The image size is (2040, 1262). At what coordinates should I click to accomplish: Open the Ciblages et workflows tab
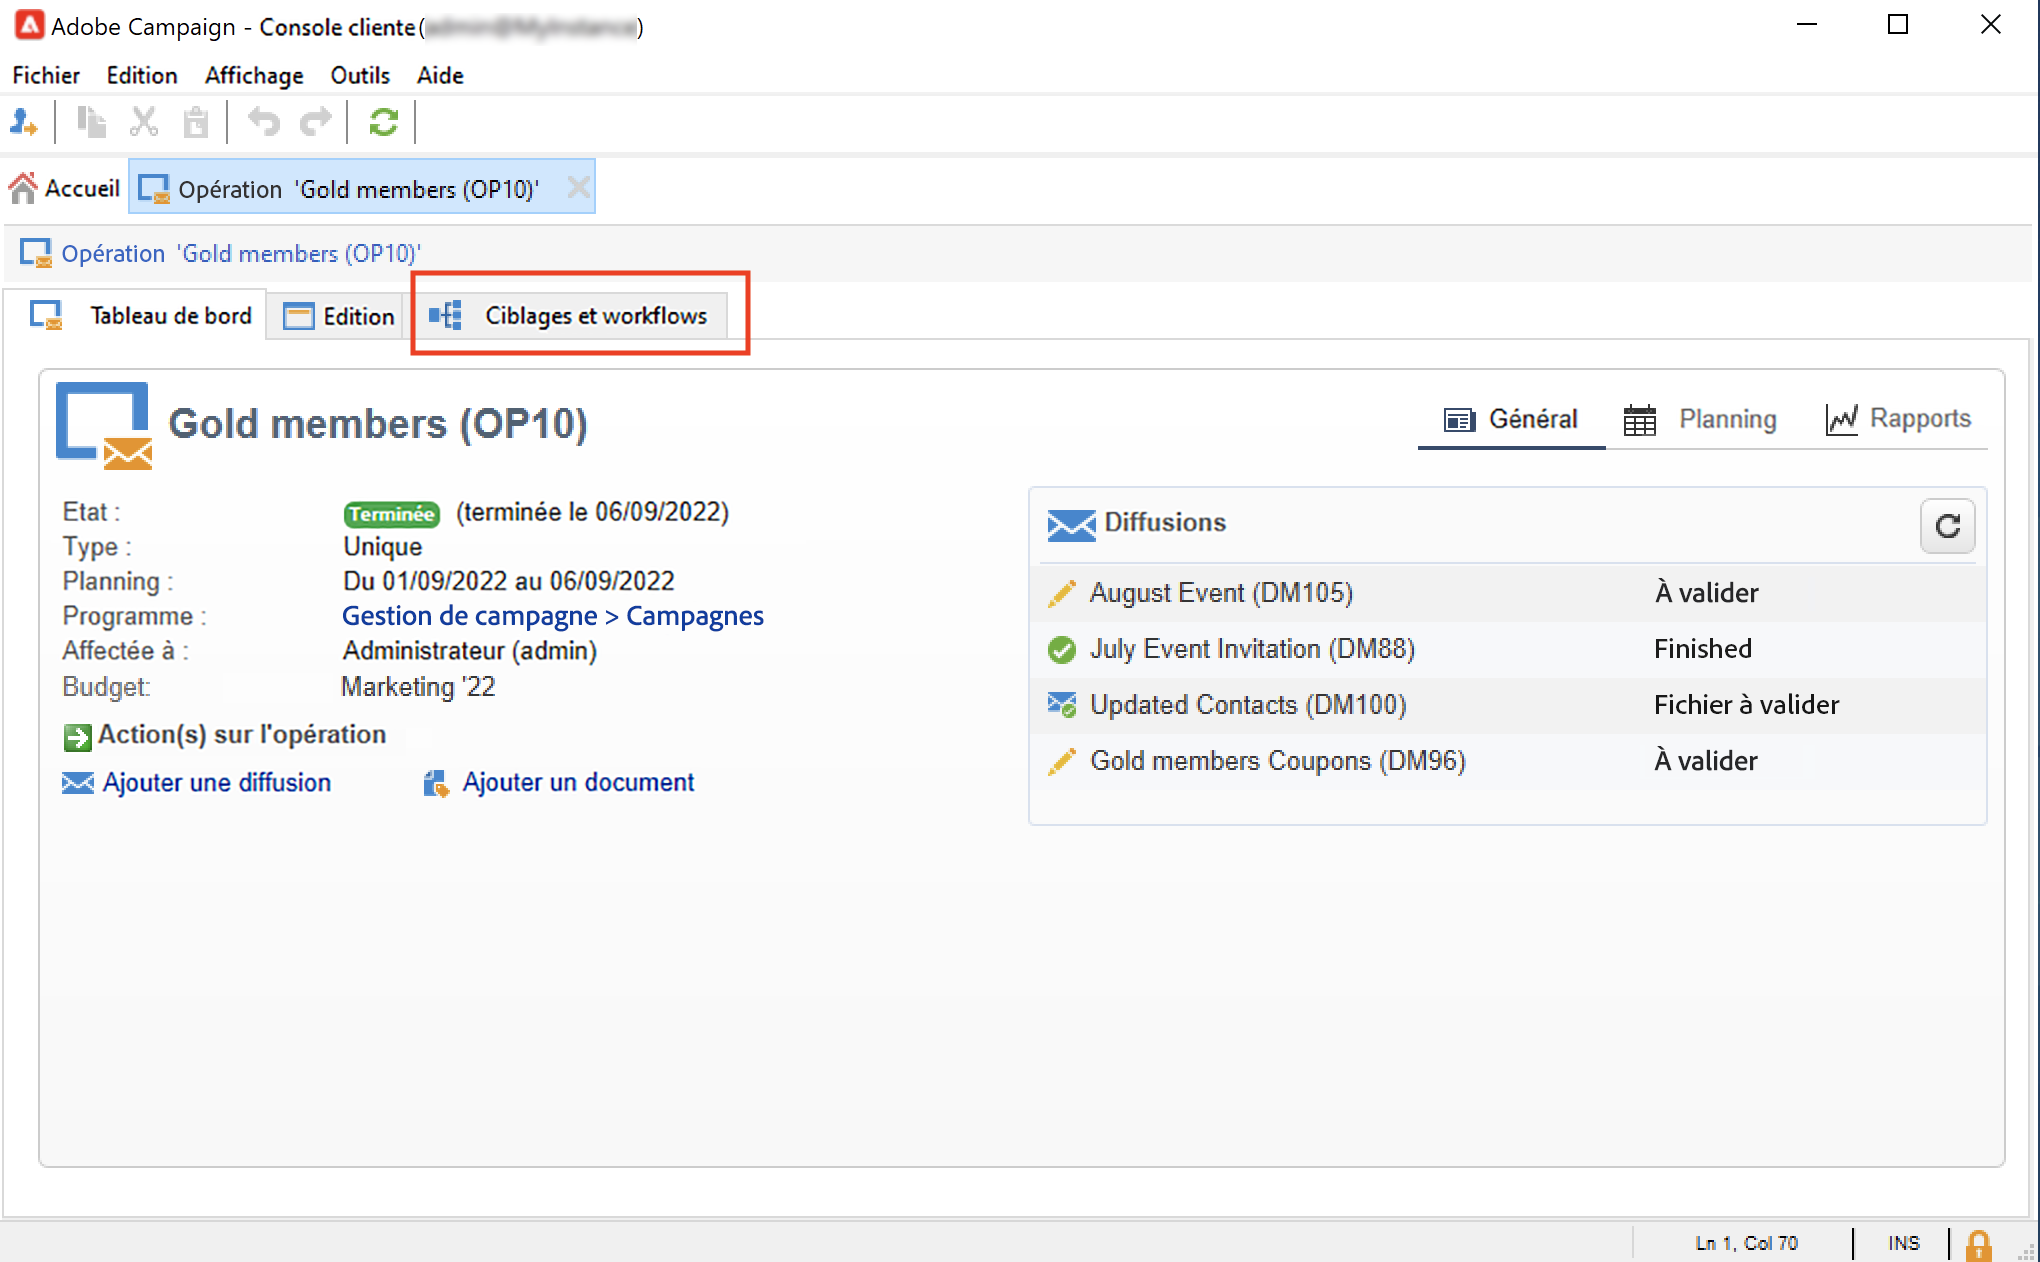pyautogui.click(x=594, y=316)
